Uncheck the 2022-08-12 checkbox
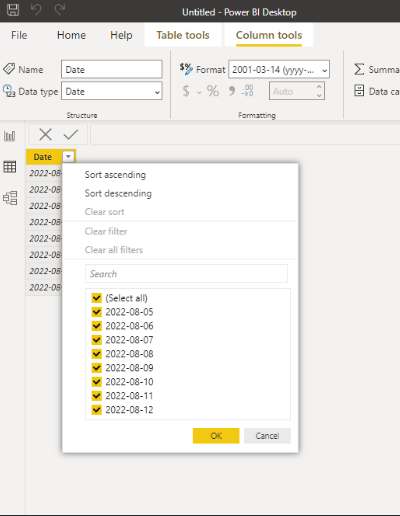Screen dimensions: 400x516 click(97, 410)
